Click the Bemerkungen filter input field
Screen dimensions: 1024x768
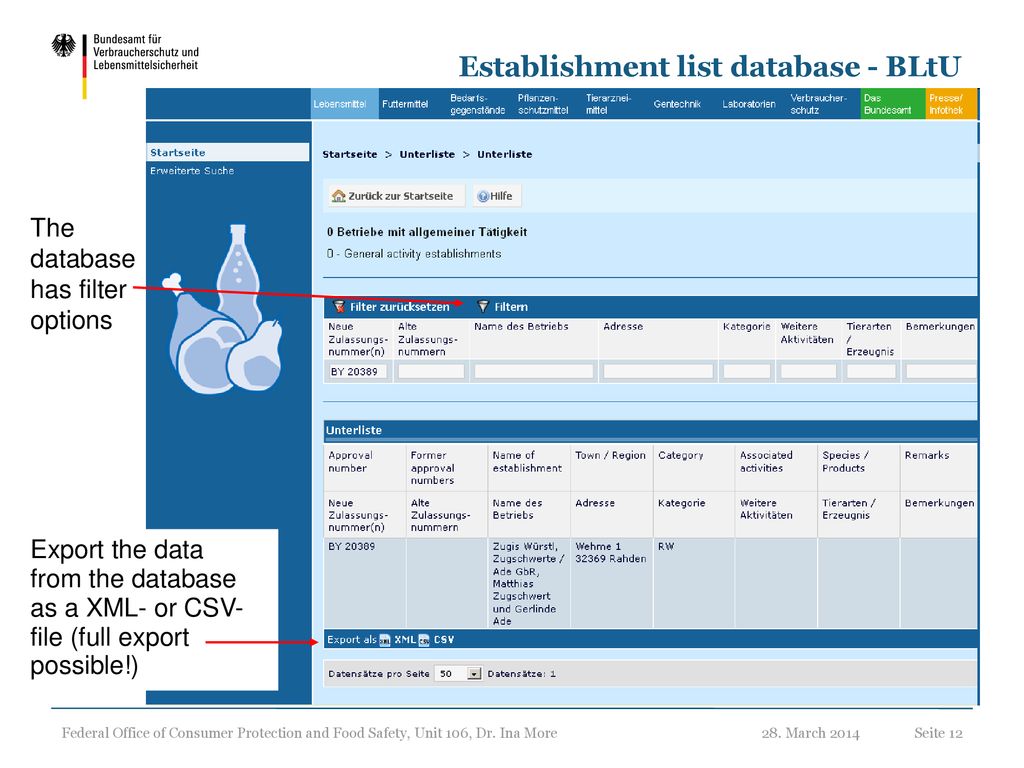pyautogui.click(x=941, y=372)
